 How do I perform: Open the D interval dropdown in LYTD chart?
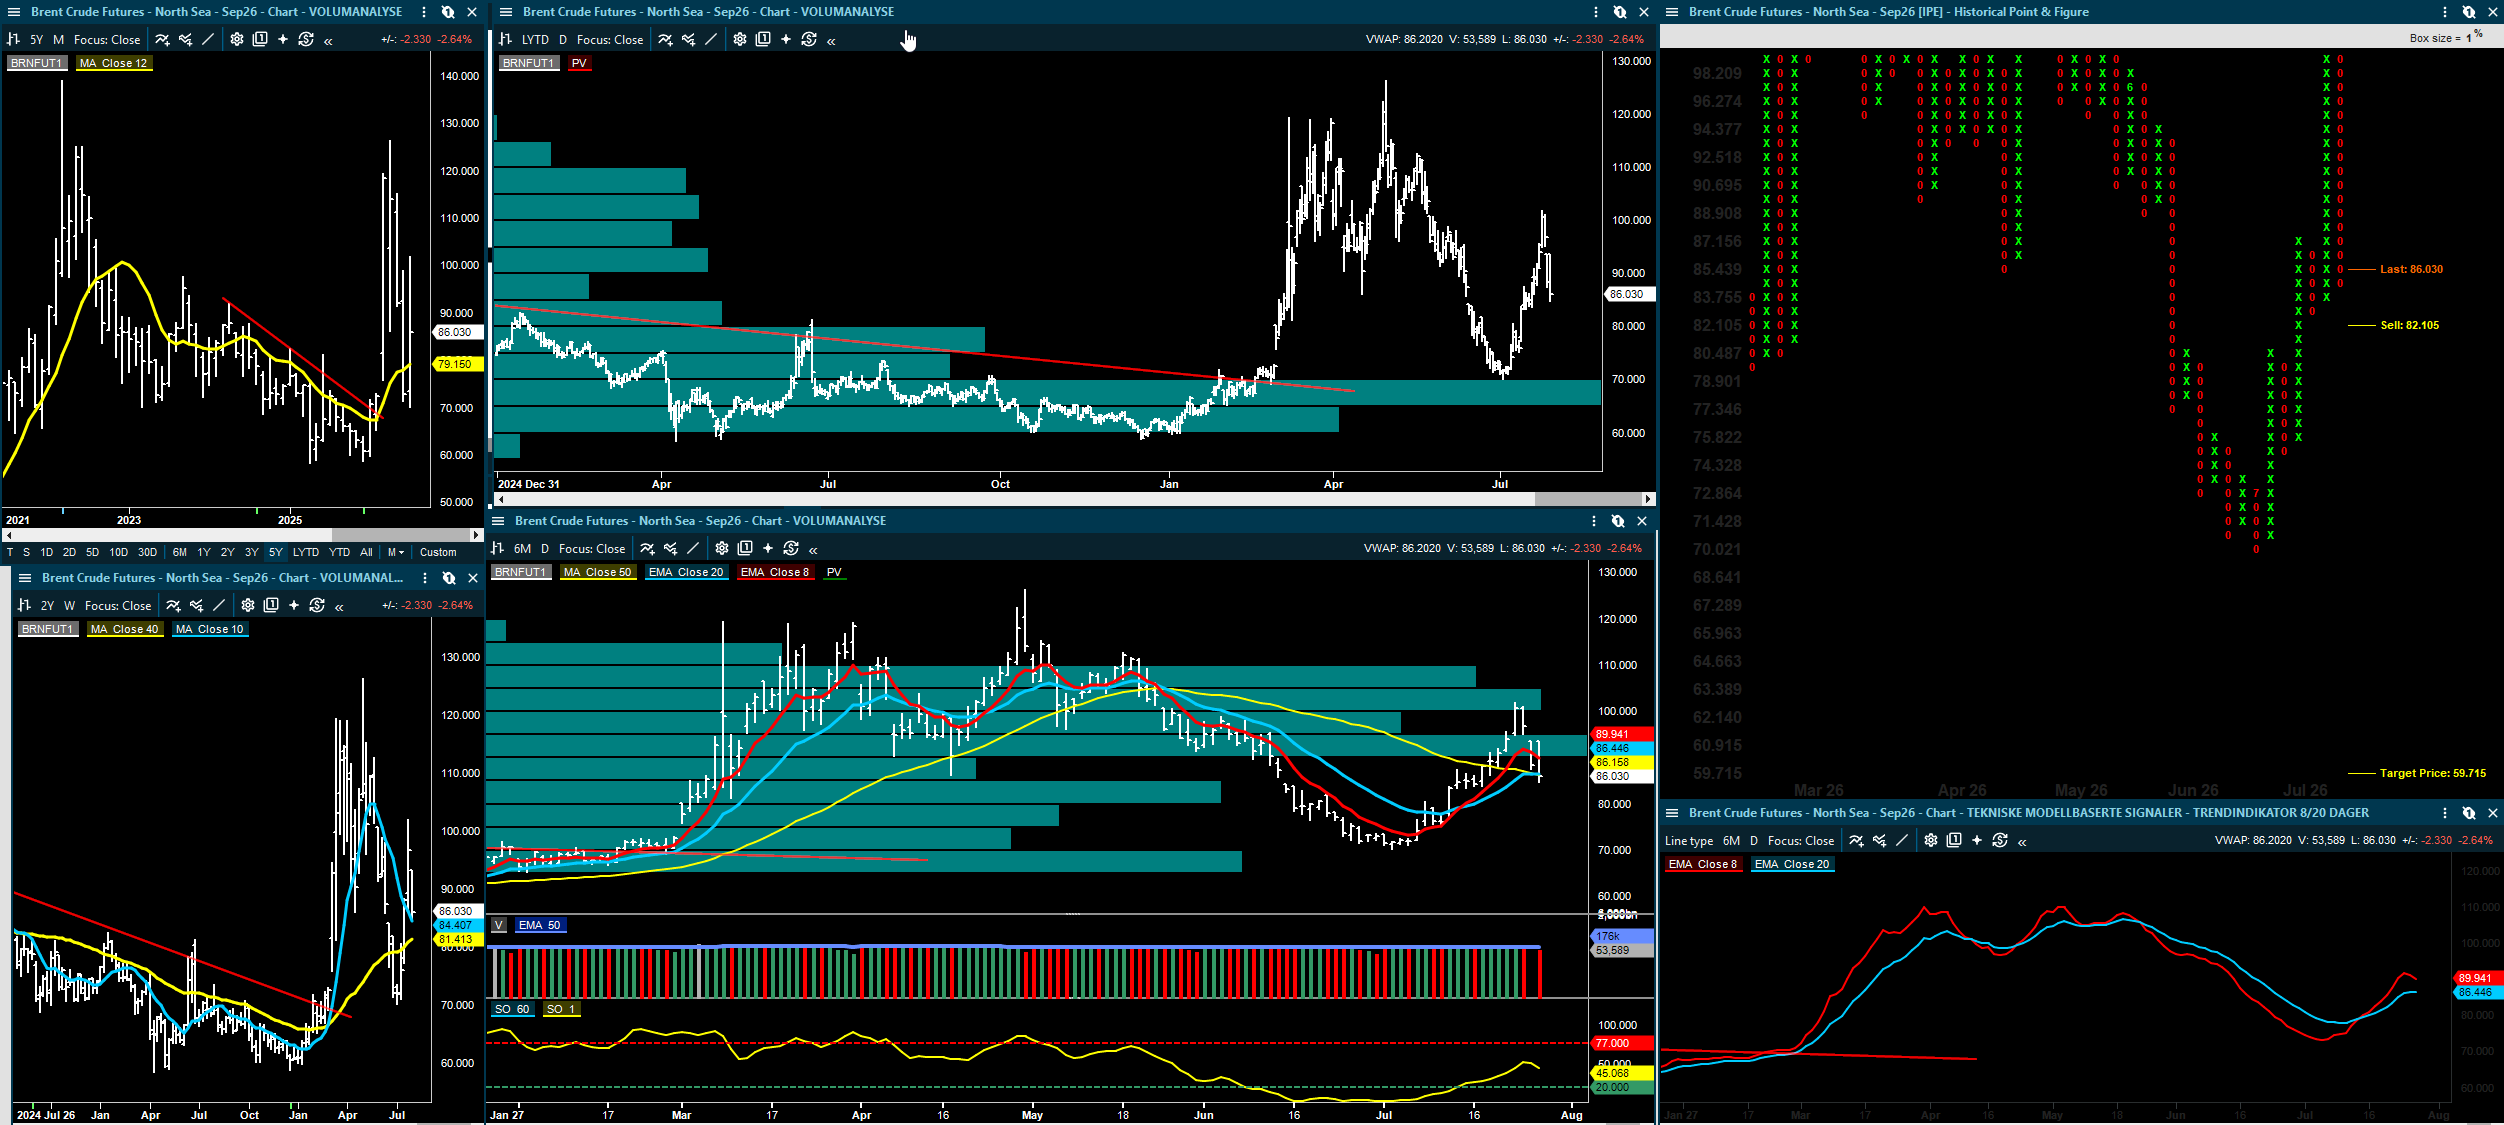pyautogui.click(x=563, y=40)
